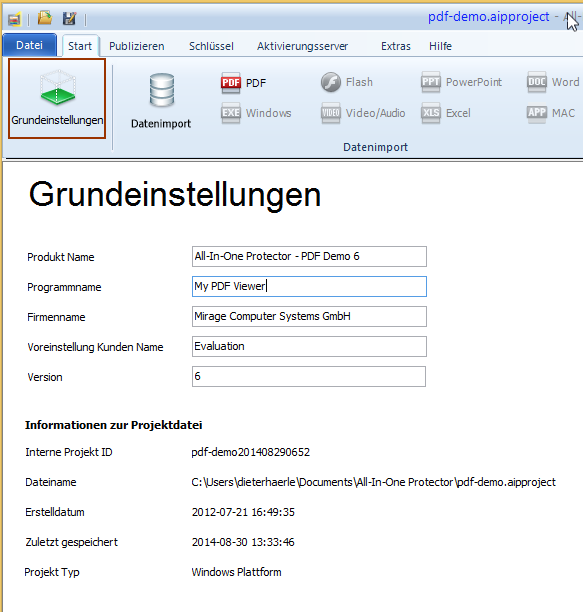Open the Datei menu tab

click(30, 45)
